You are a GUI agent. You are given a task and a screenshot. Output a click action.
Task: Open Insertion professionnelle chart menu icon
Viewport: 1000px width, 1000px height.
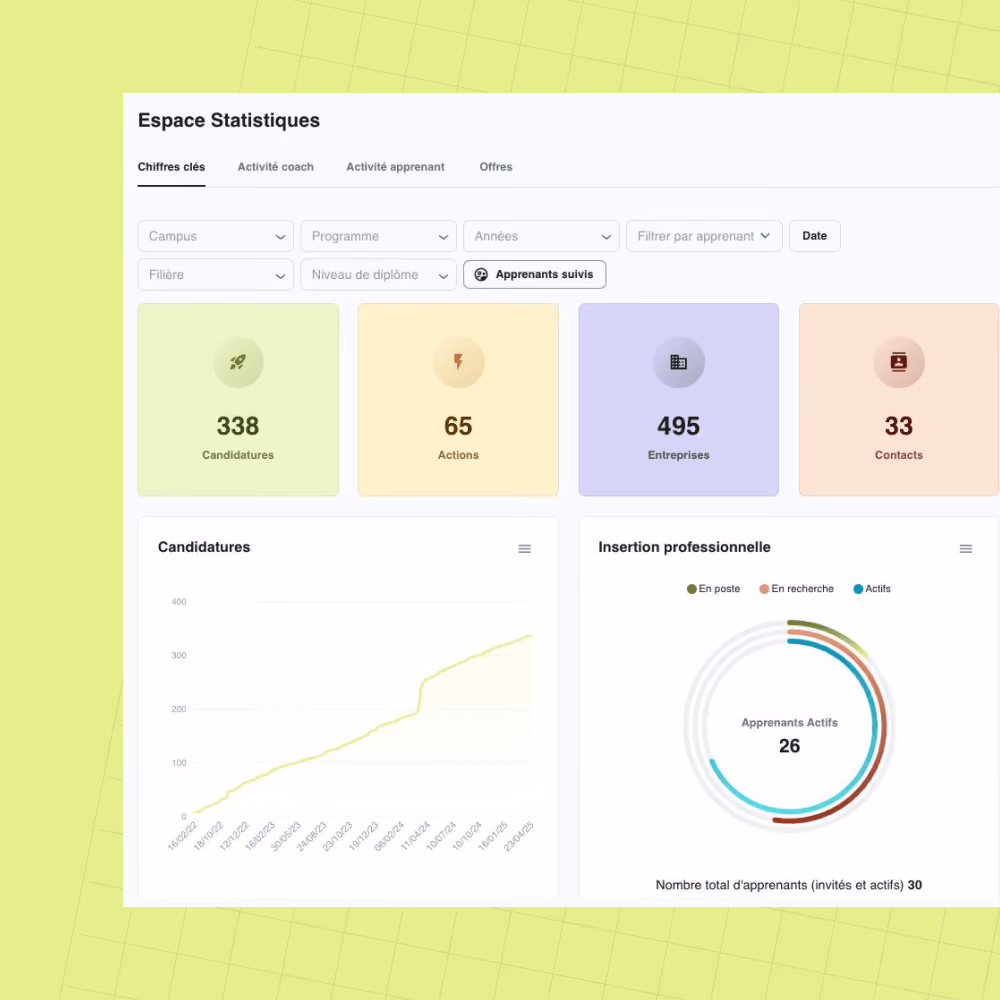966,548
